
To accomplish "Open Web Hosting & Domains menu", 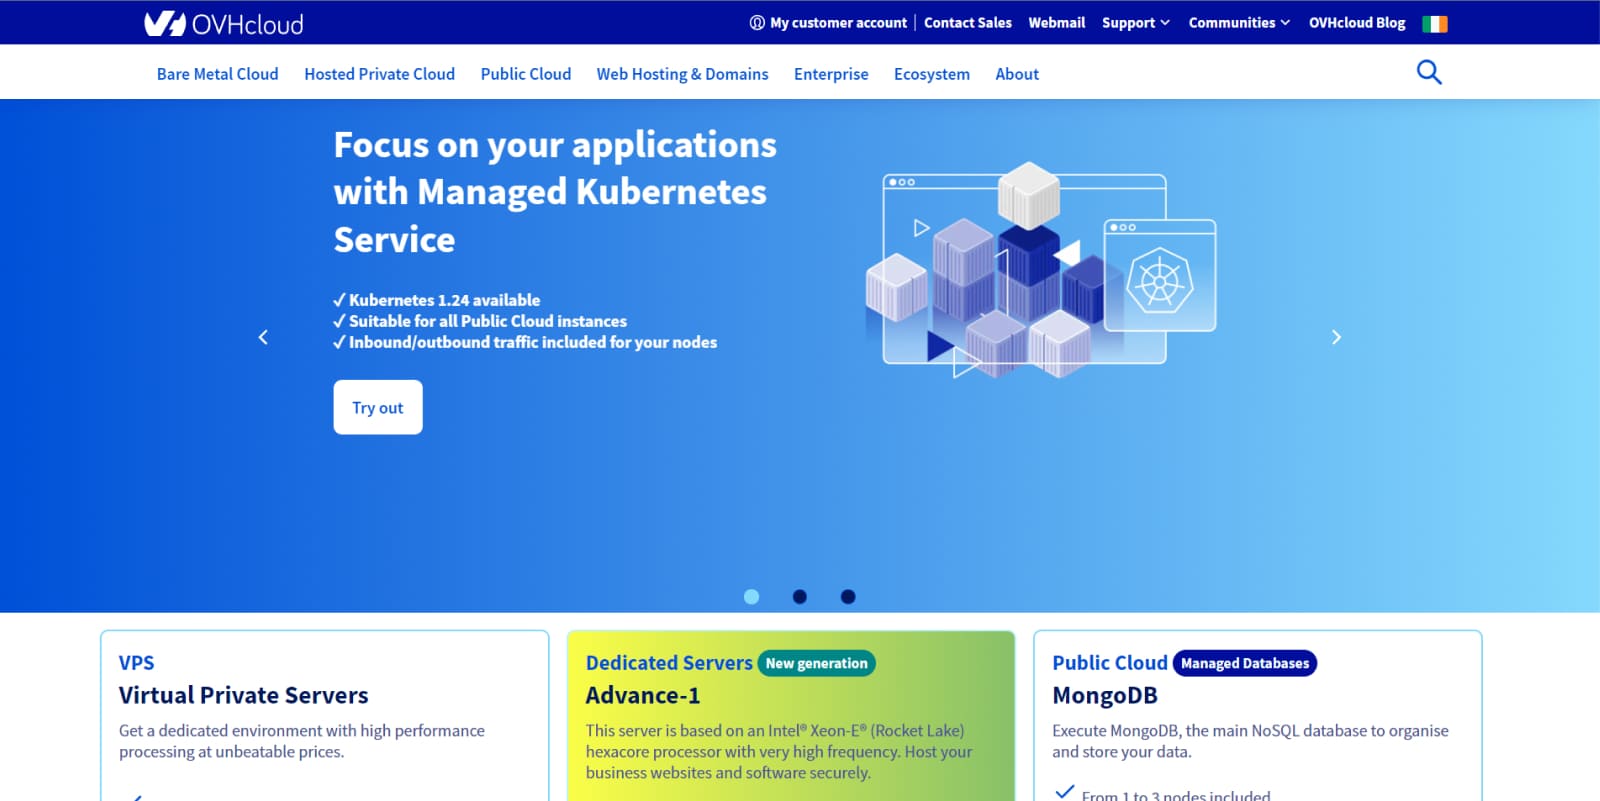I will [683, 74].
